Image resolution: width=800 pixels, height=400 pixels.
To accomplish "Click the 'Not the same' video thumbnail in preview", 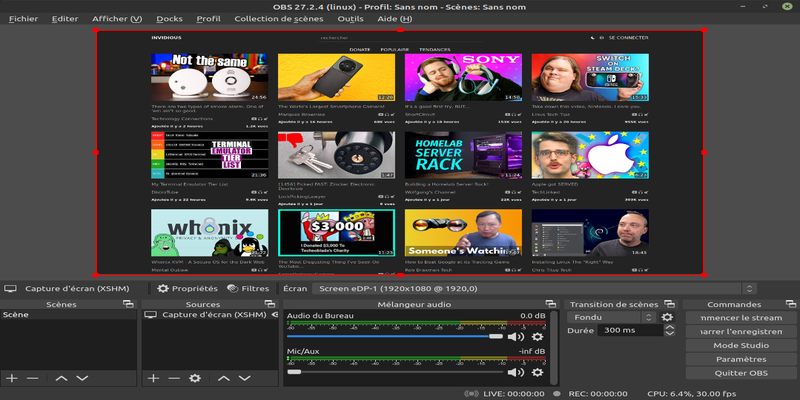I will point(209,77).
